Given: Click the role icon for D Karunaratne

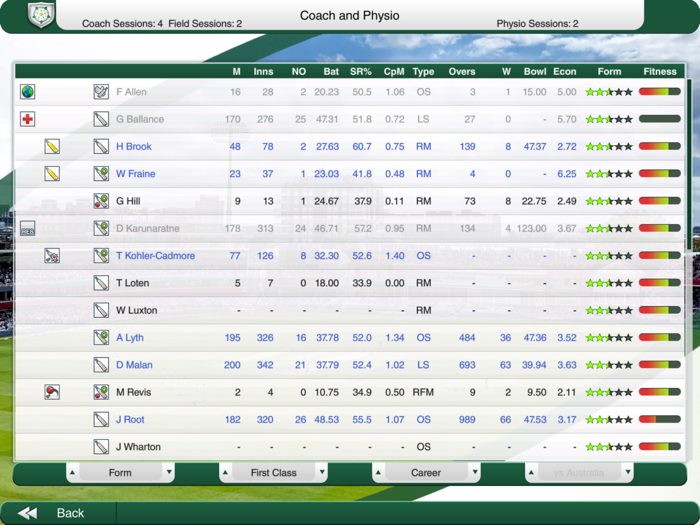Looking at the screenshot, I should point(101,228).
